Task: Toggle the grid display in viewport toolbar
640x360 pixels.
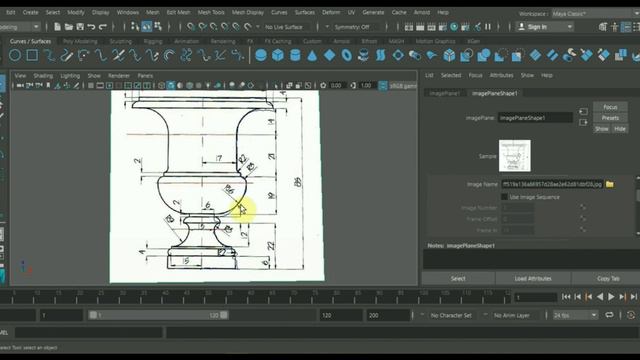Action: point(91,85)
